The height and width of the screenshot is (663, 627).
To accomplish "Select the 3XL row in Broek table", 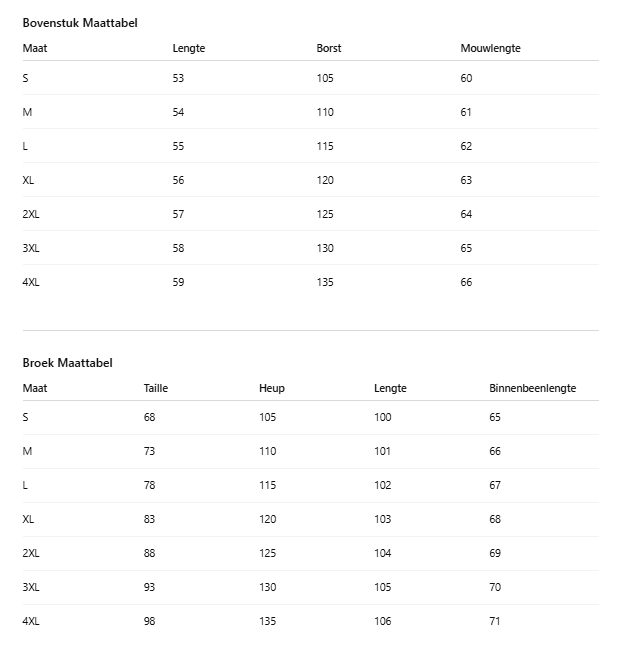I will [x=31, y=587].
